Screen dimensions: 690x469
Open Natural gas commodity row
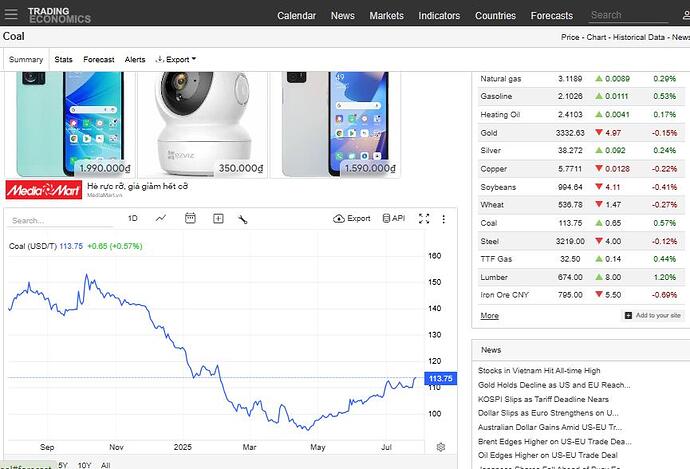point(581,79)
